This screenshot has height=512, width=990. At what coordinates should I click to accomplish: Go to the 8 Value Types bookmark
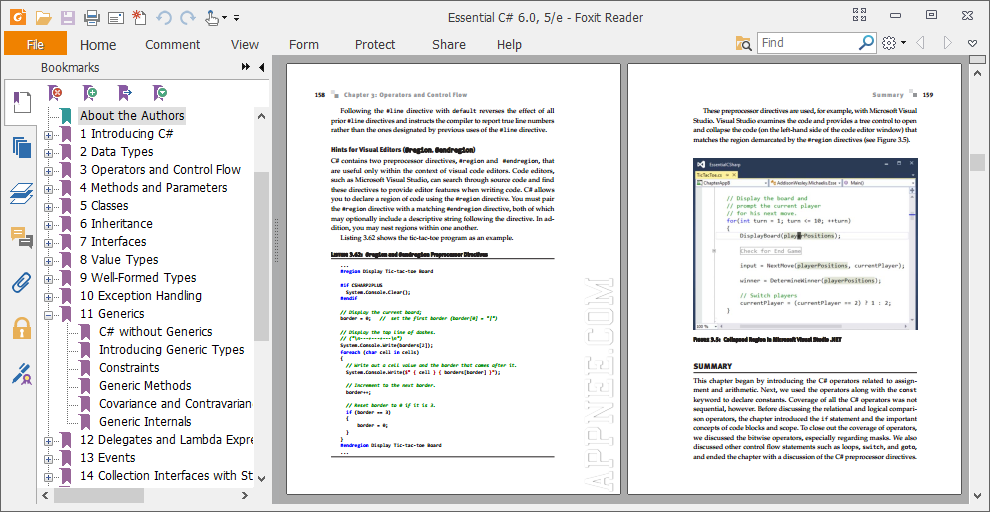click(x=119, y=259)
